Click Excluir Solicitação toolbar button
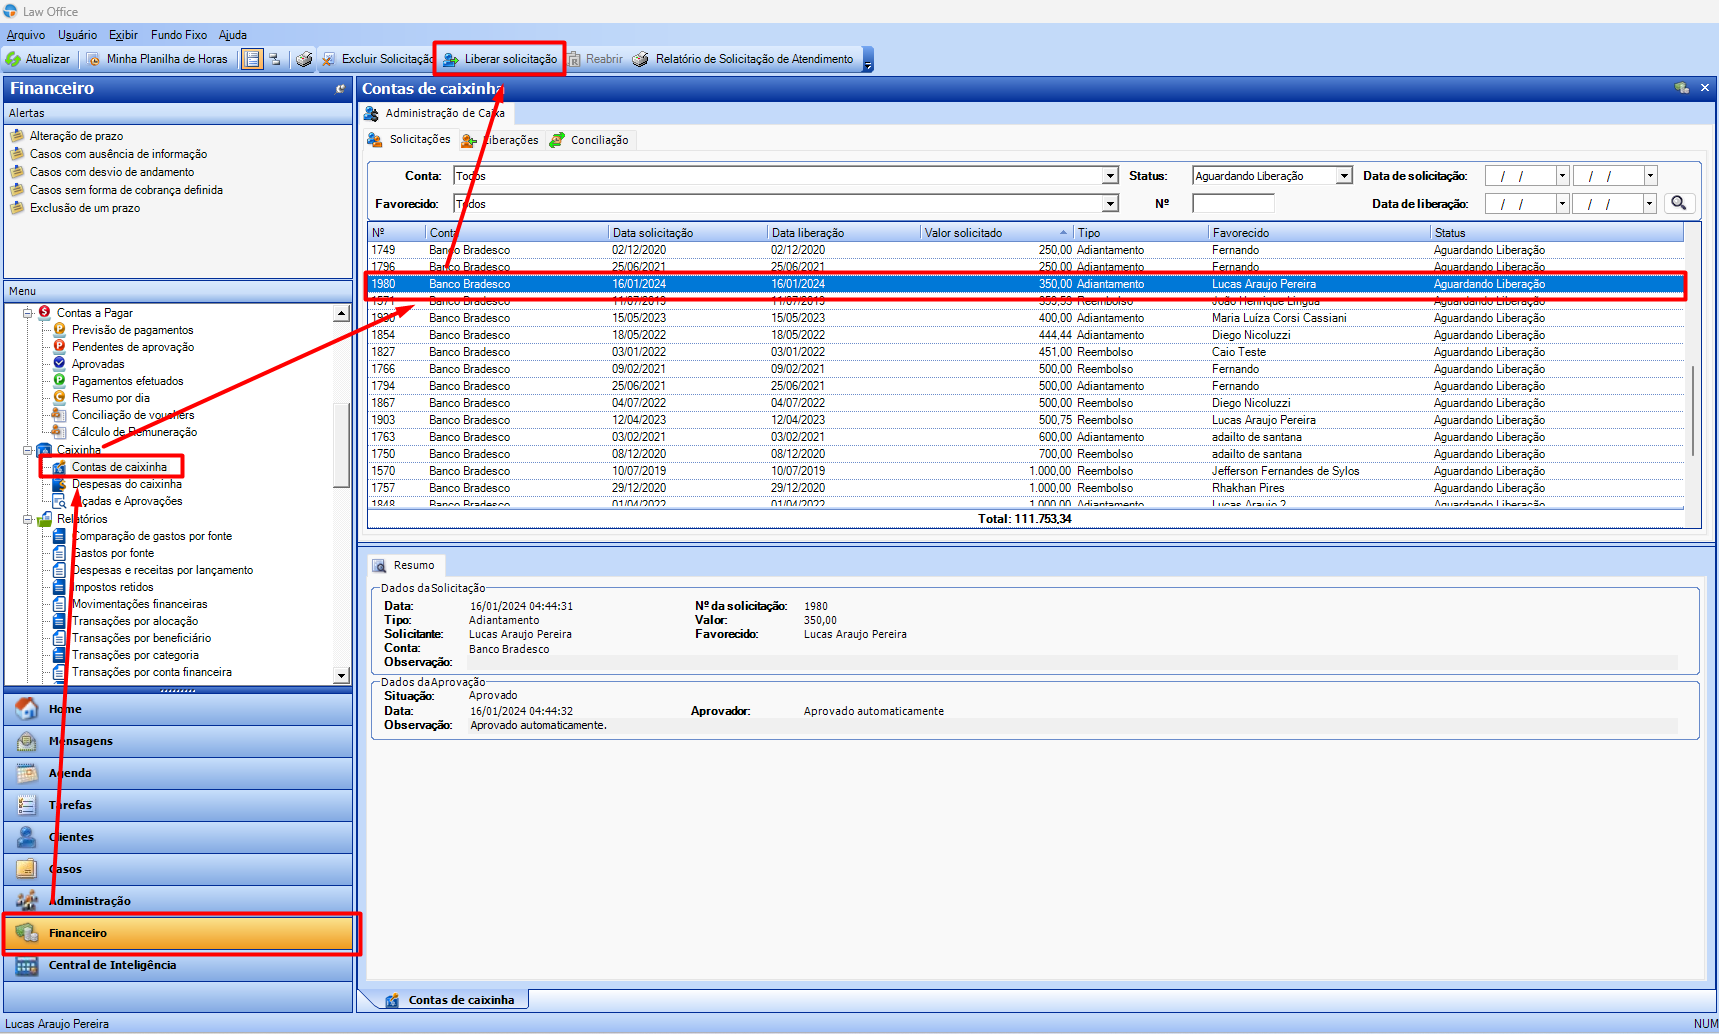The height and width of the screenshot is (1034, 1719). click(x=377, y=59)
